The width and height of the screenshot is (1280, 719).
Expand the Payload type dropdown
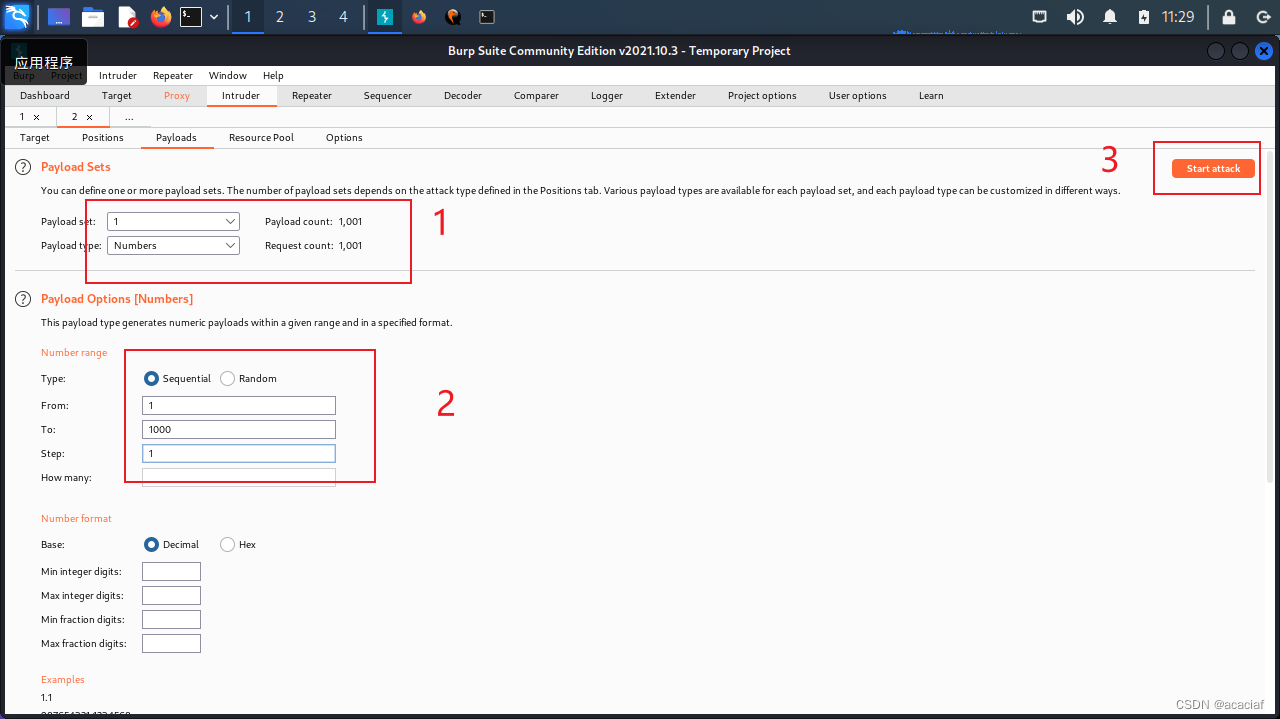173,245
